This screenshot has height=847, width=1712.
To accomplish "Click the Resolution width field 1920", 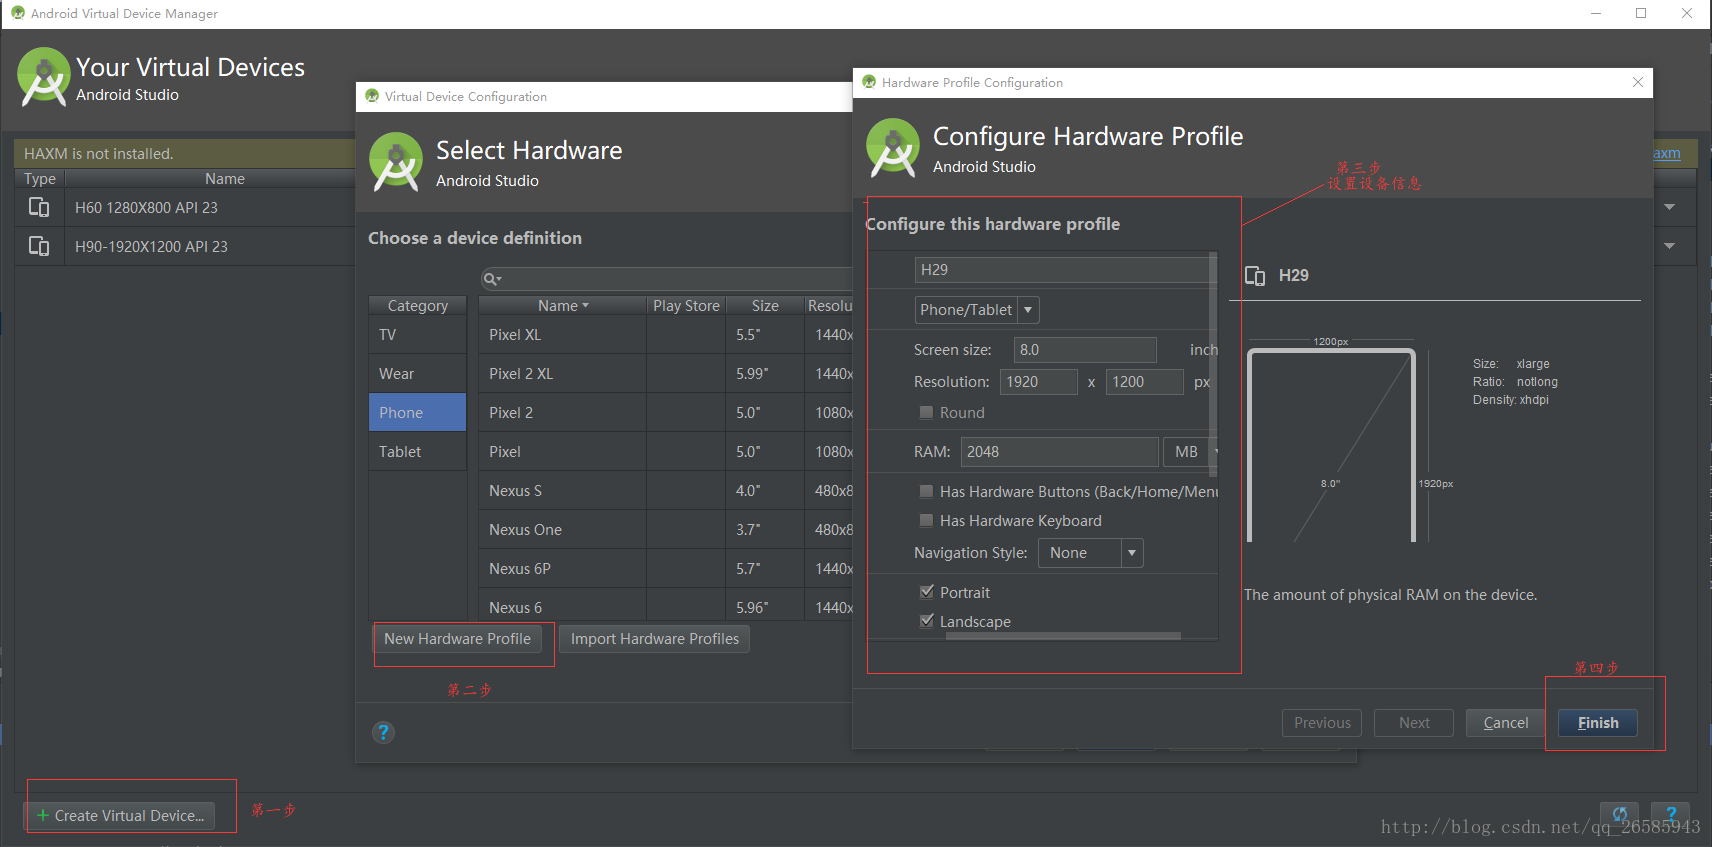I will click(x=1039, y=382).
